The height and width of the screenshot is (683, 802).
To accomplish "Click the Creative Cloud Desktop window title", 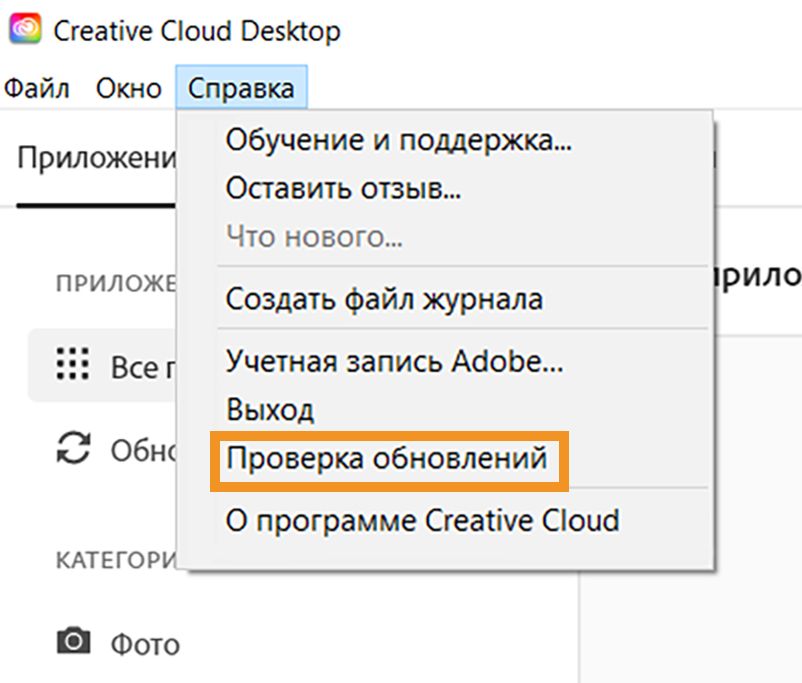I will point(197,31).
